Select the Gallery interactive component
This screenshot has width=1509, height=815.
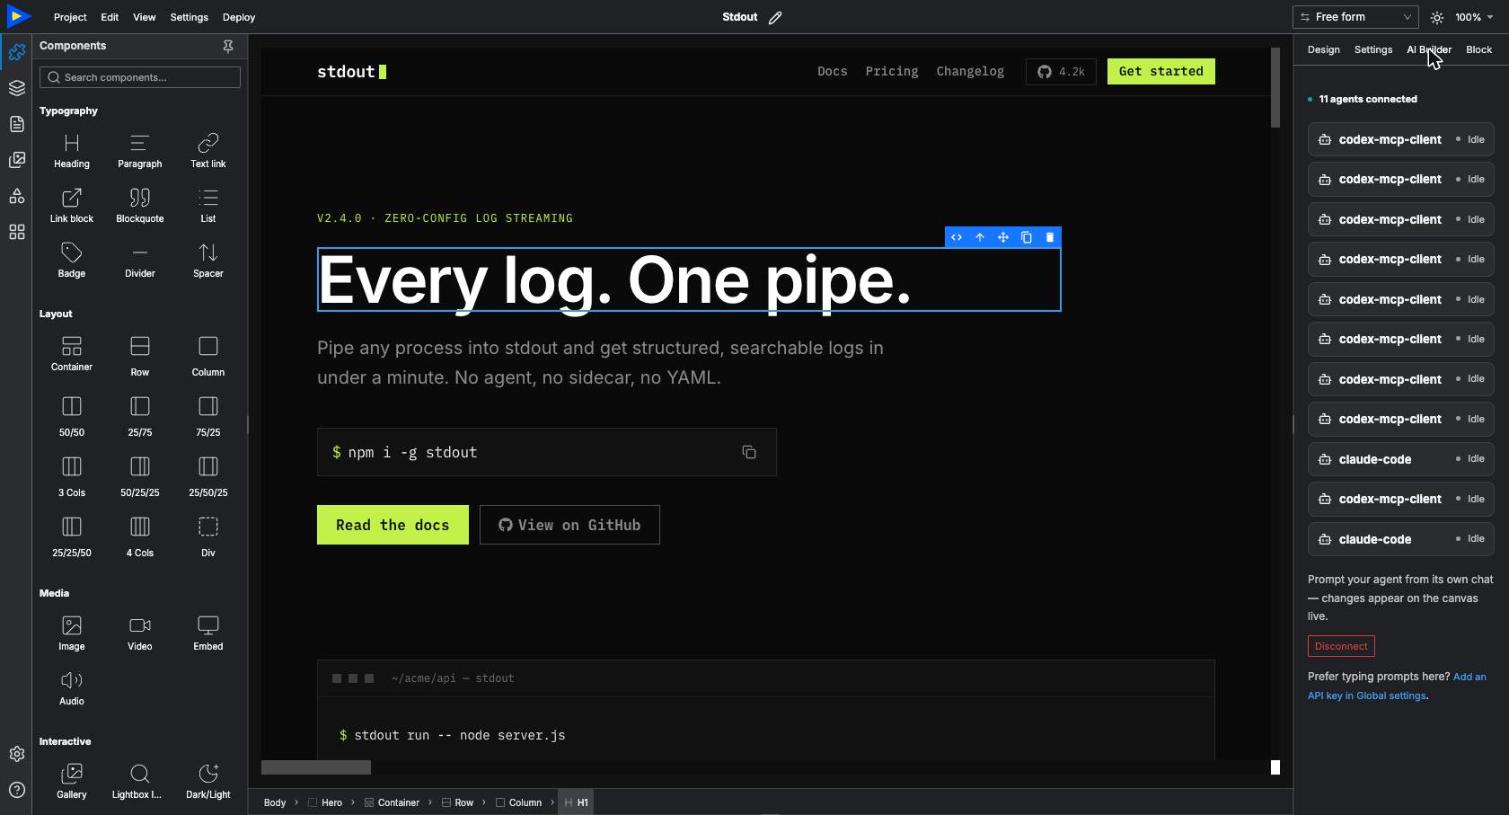tap(72, 782)
